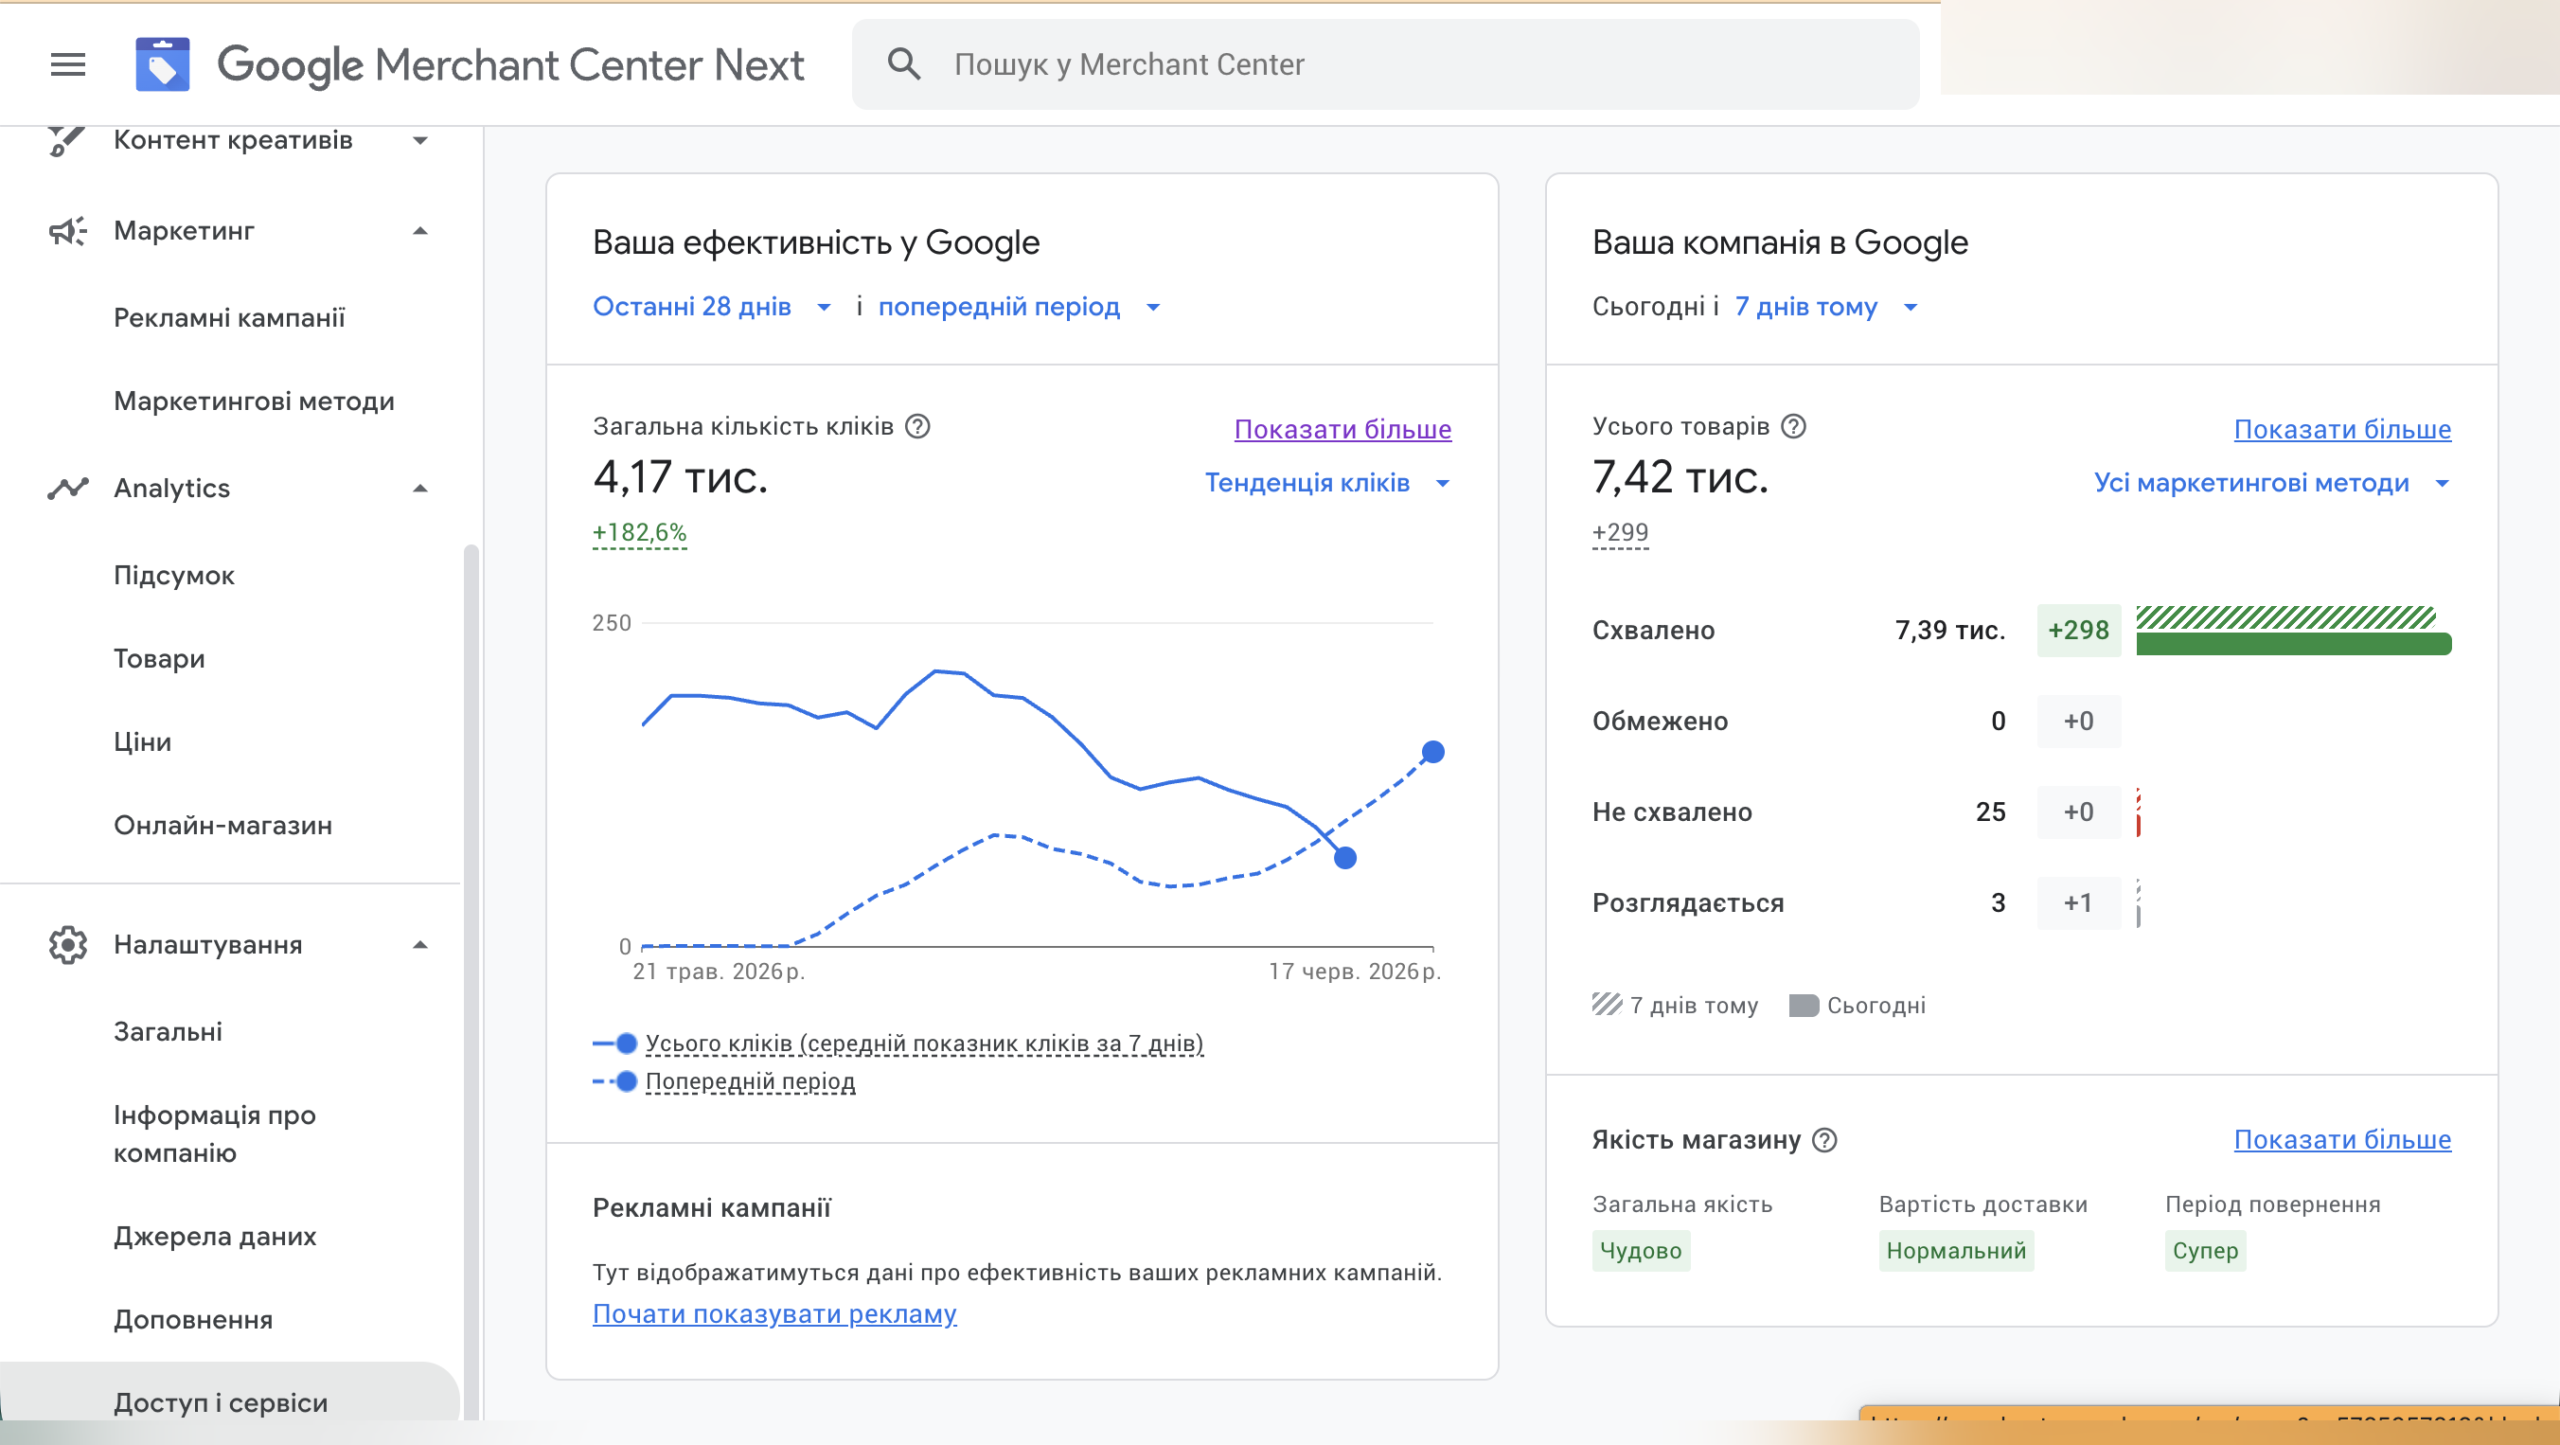Open Інформація про компанію settings
The height and width of the screenshot is (1445, 2560).
pyautogui.click(x=214, y=1134)
